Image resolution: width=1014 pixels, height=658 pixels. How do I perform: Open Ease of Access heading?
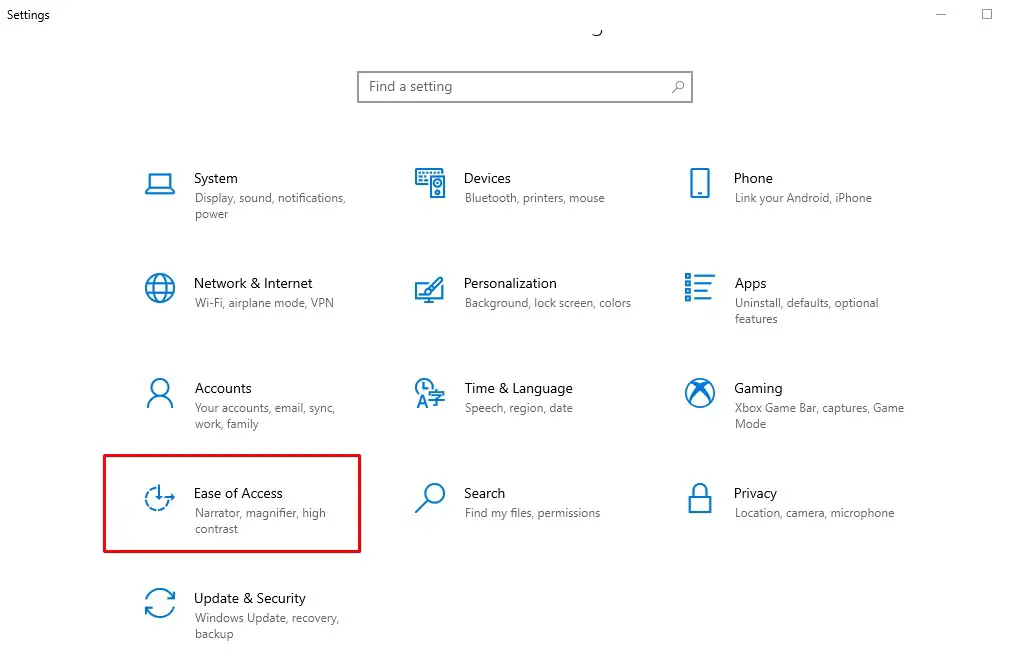[238, 493]
